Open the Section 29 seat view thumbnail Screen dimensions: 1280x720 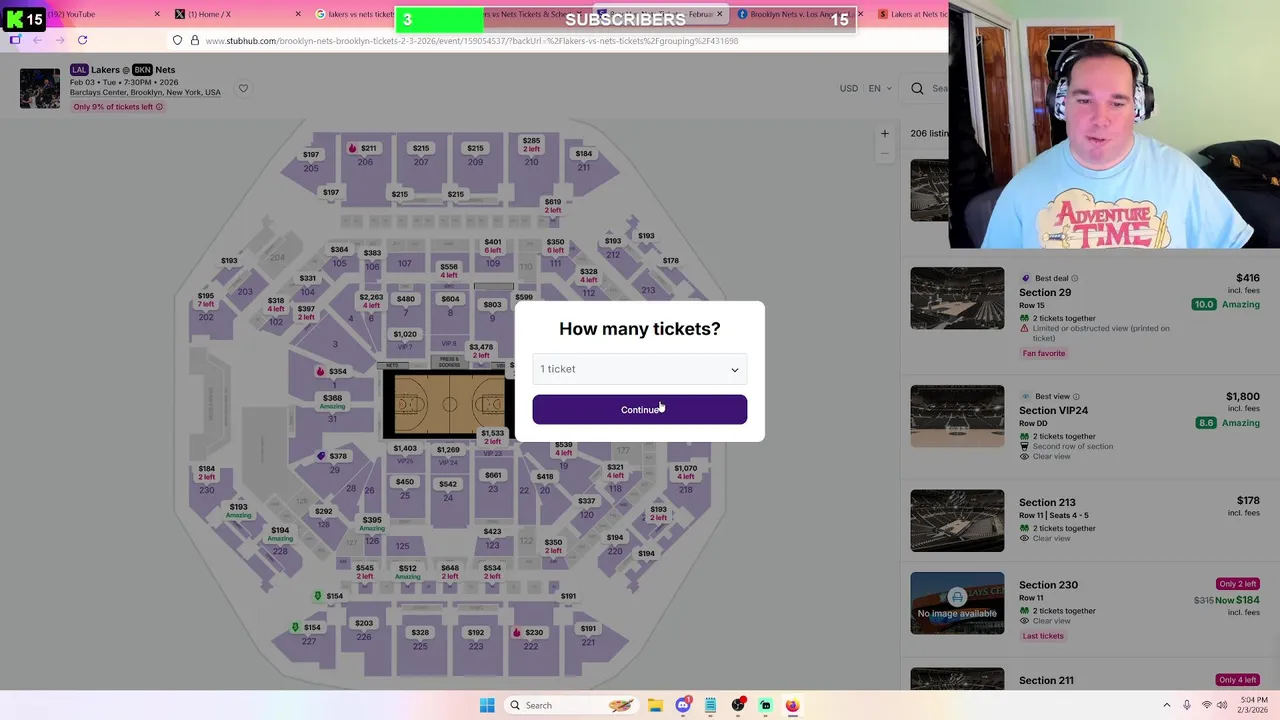pos(957,298)
